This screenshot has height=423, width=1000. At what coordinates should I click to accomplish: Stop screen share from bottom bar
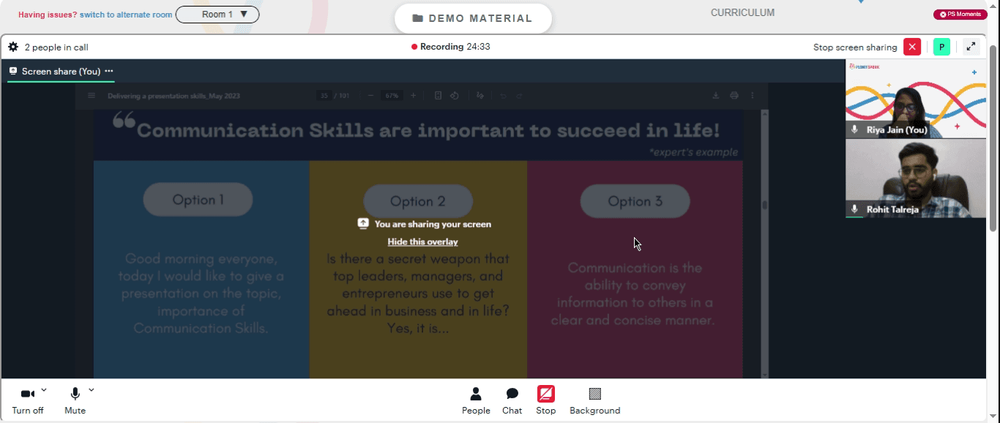[x=546, y=401]
